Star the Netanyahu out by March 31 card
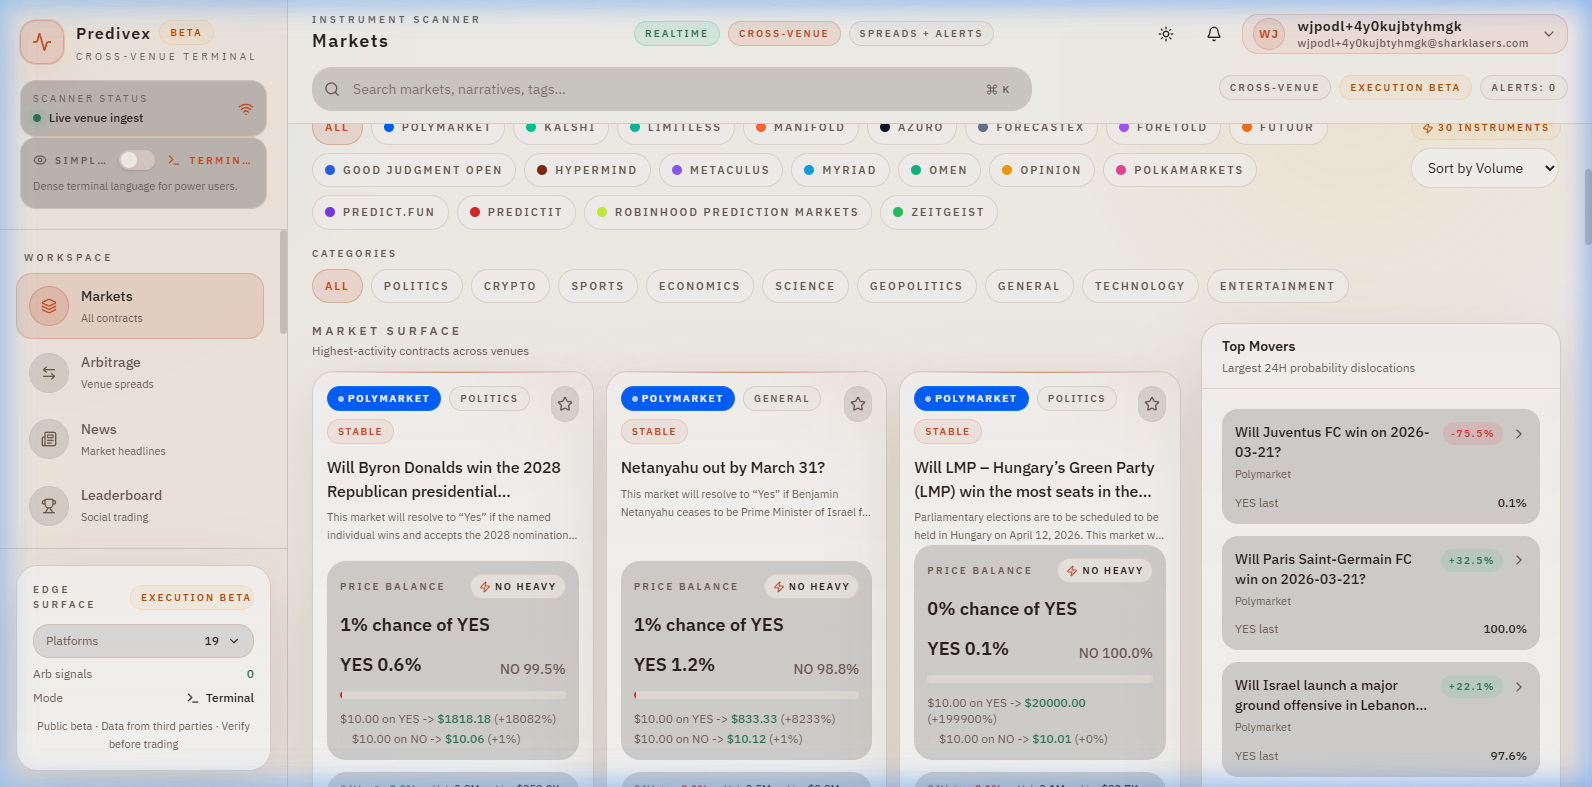The image size is (1592, 787). point(858,404)
